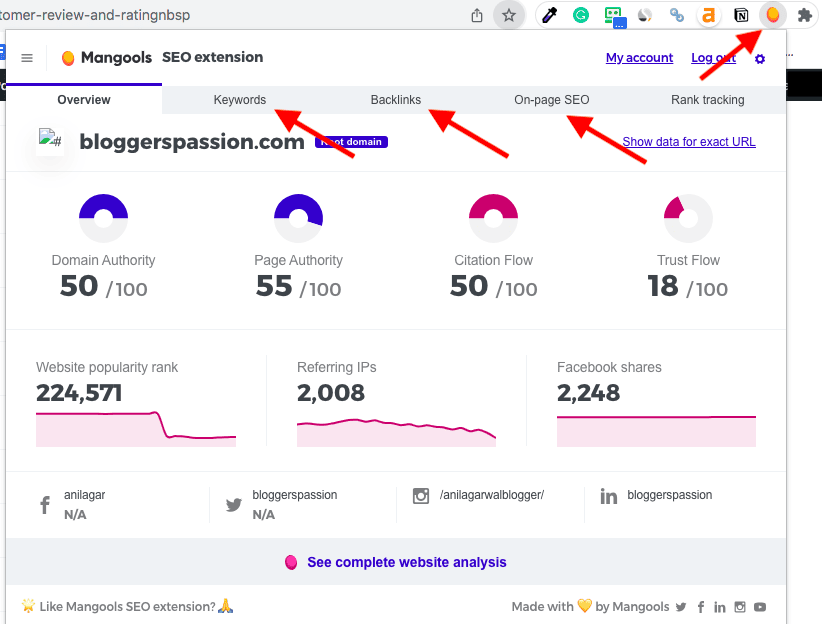Click the 224,571 popularity rank value
The height and width of the screenshot is (624, 822).
[x=79, y=393]
